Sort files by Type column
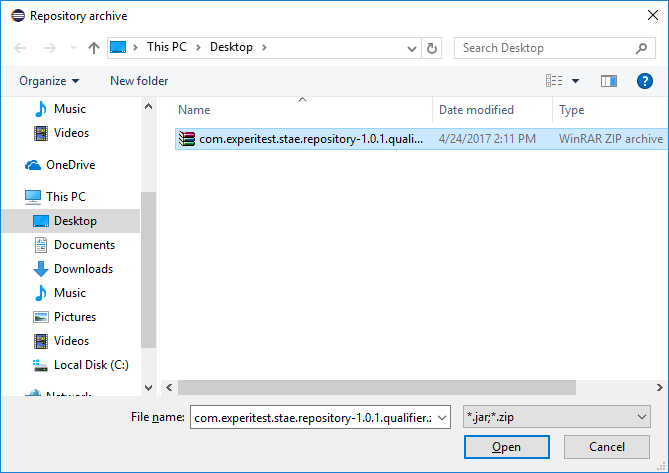The height and width of the screenshot is (473, 669). pyautogui.click(x=572, y=110)
